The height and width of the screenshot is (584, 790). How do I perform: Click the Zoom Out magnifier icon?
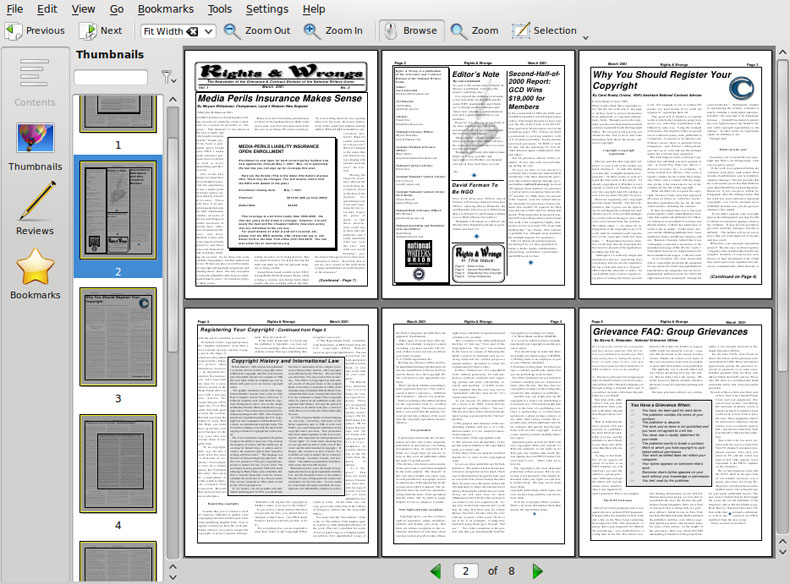[231, 31]
